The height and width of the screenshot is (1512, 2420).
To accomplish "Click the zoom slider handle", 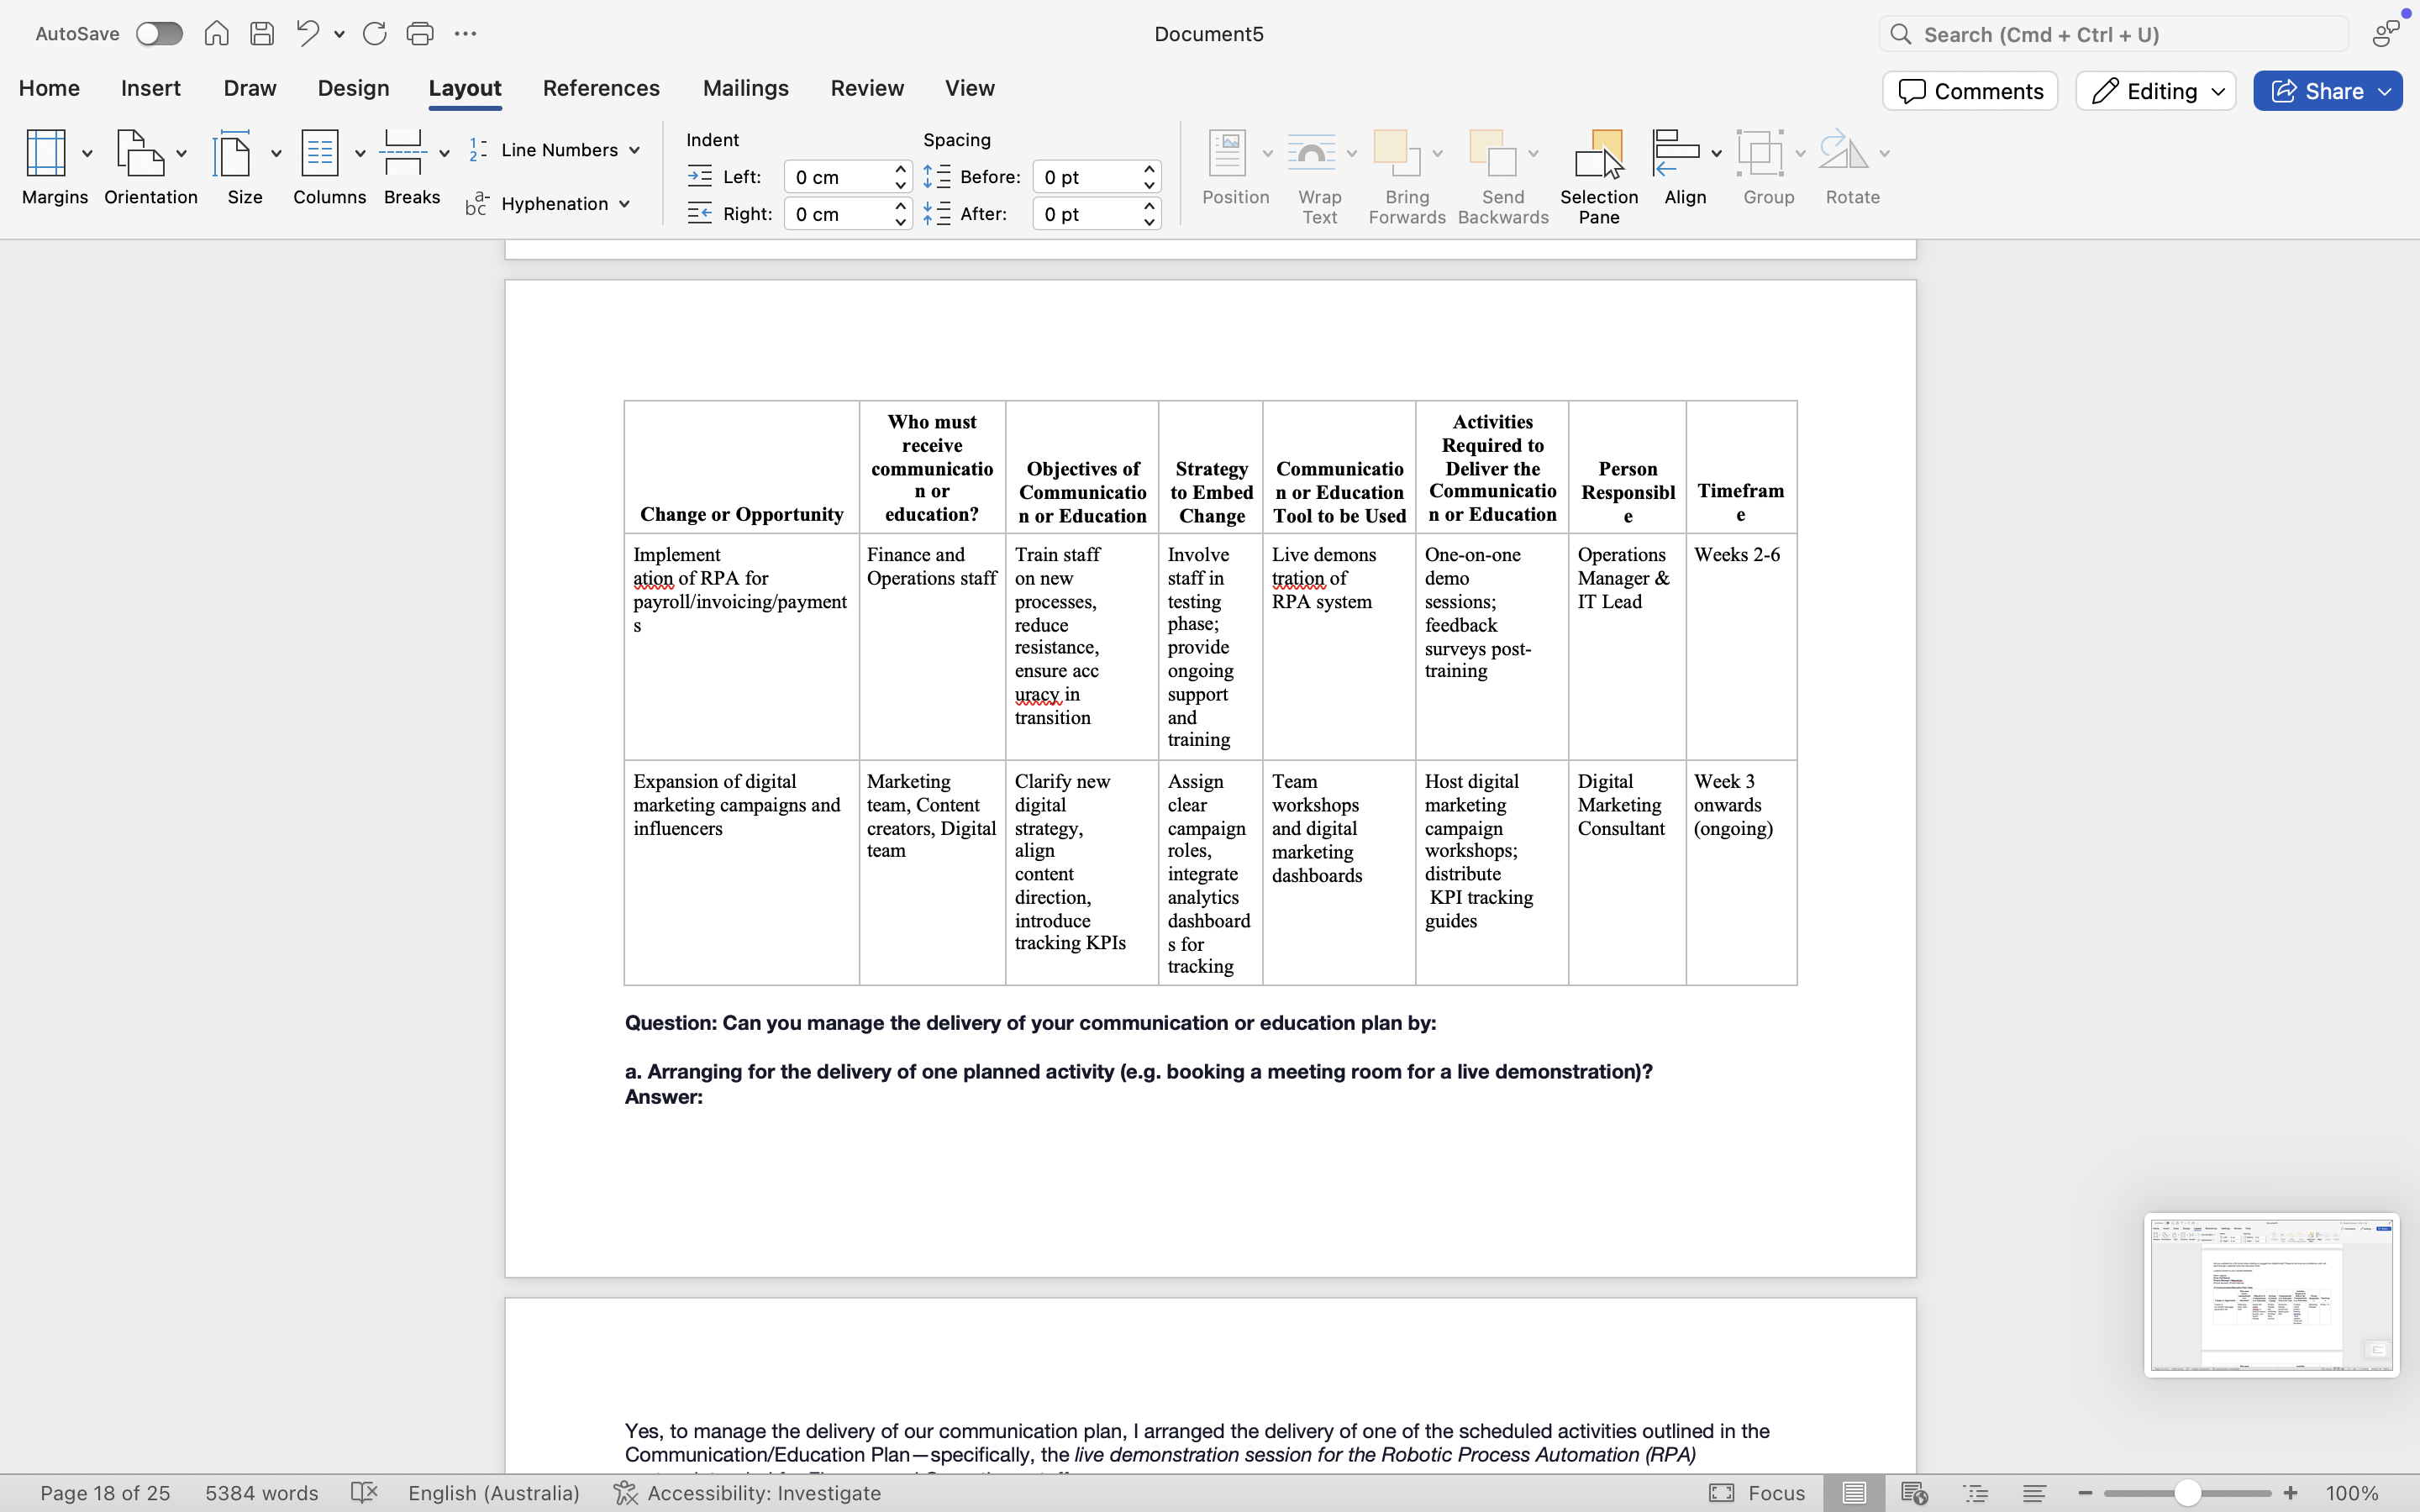I will [x=2187, y=1493].
